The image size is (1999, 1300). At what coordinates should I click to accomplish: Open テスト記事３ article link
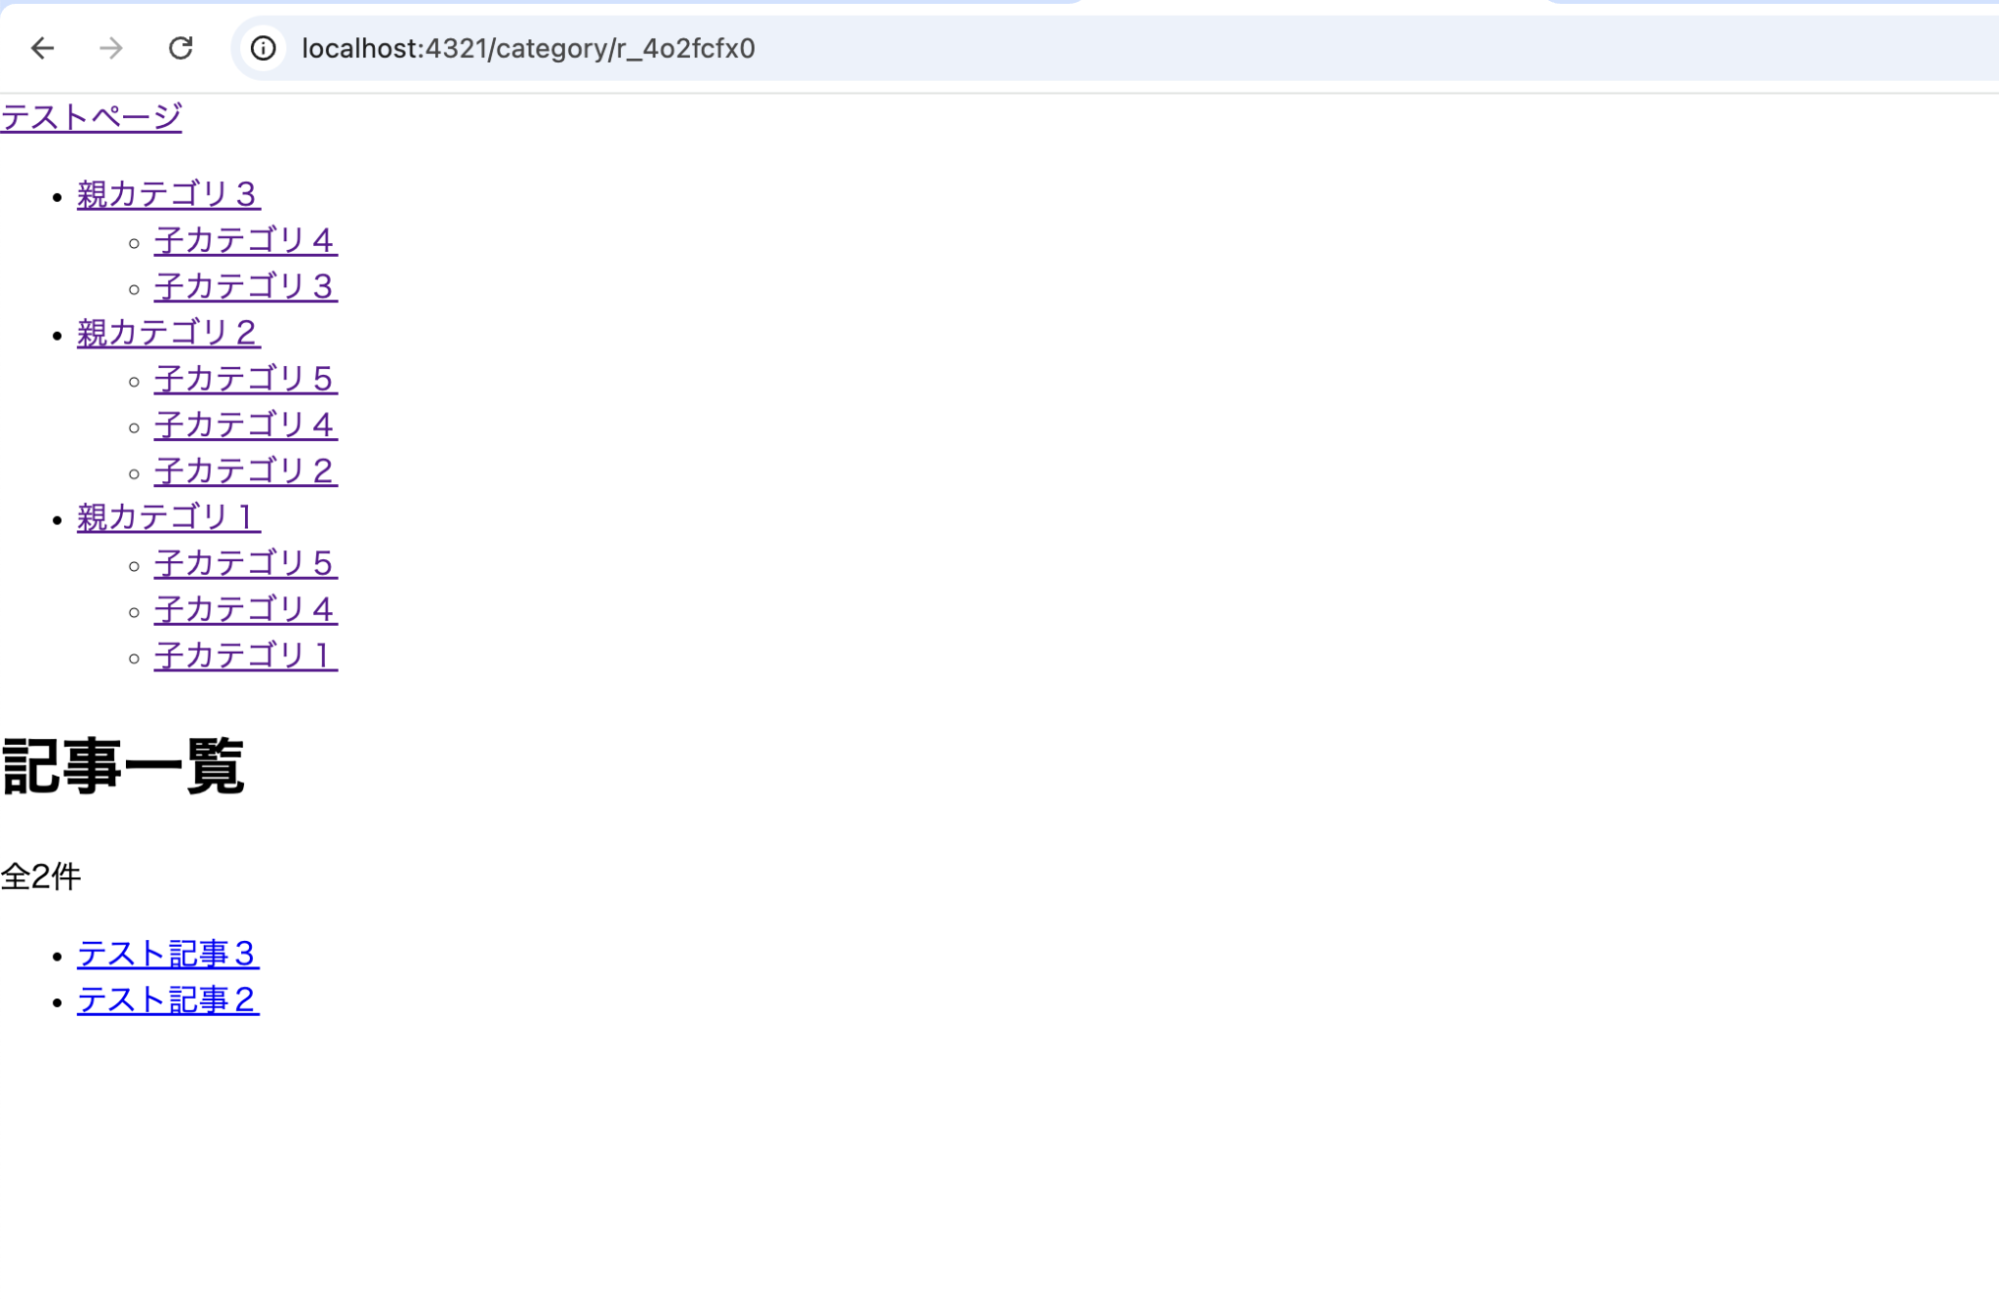(x=168, y=953)
